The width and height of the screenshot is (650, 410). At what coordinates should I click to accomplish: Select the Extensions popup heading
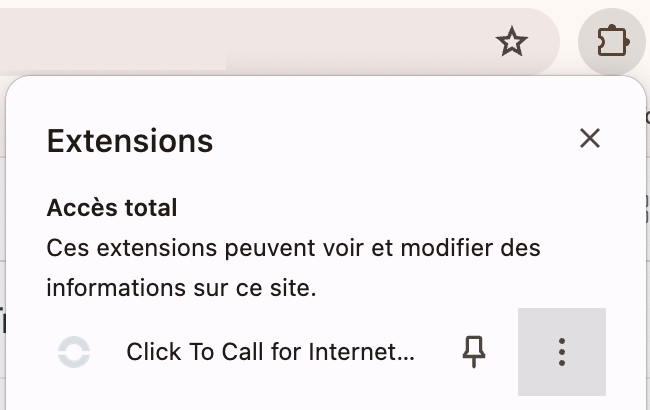[x=130, y=141]
